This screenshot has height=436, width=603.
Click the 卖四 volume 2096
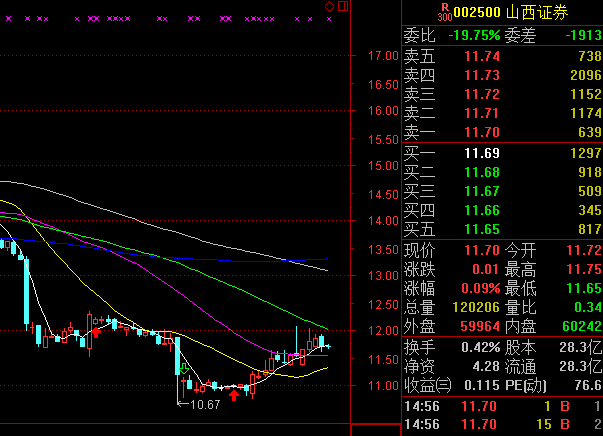586,75
